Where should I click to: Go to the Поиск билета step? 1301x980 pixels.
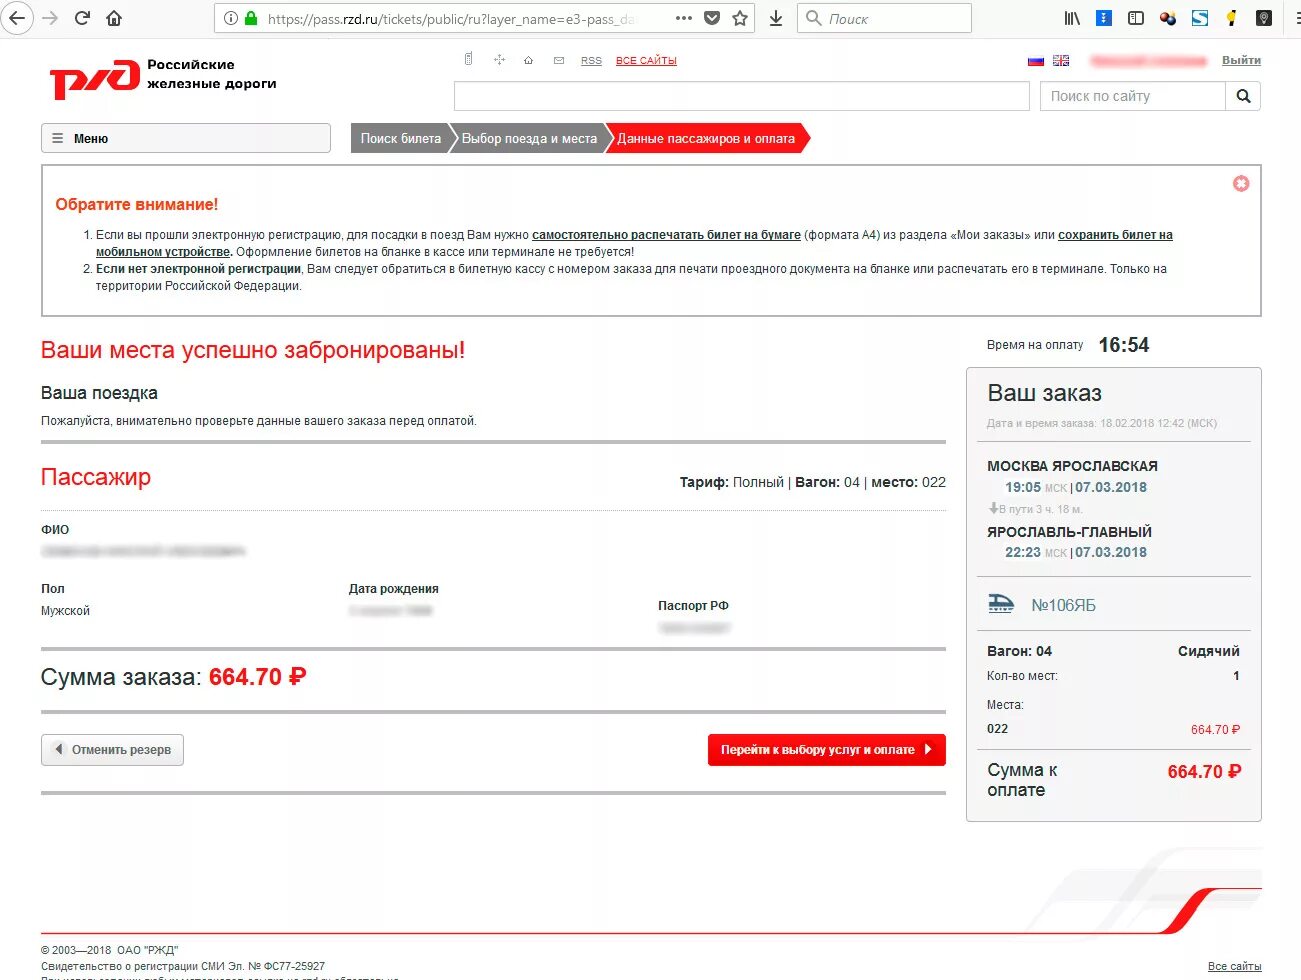400,139
